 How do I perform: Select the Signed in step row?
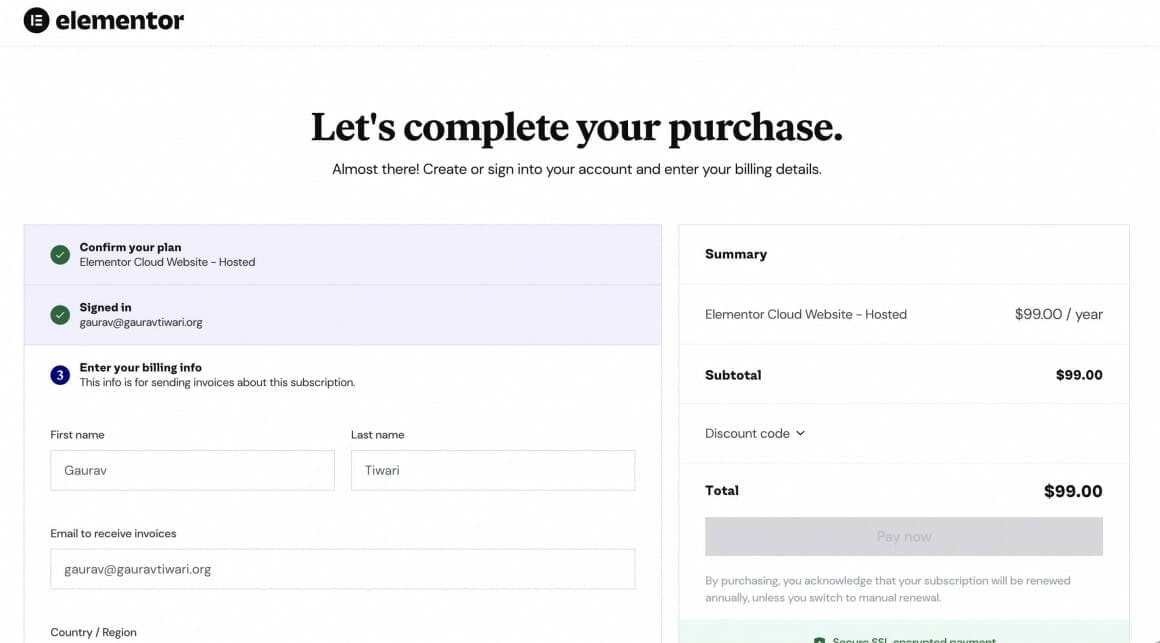click(x=342, y=314)
